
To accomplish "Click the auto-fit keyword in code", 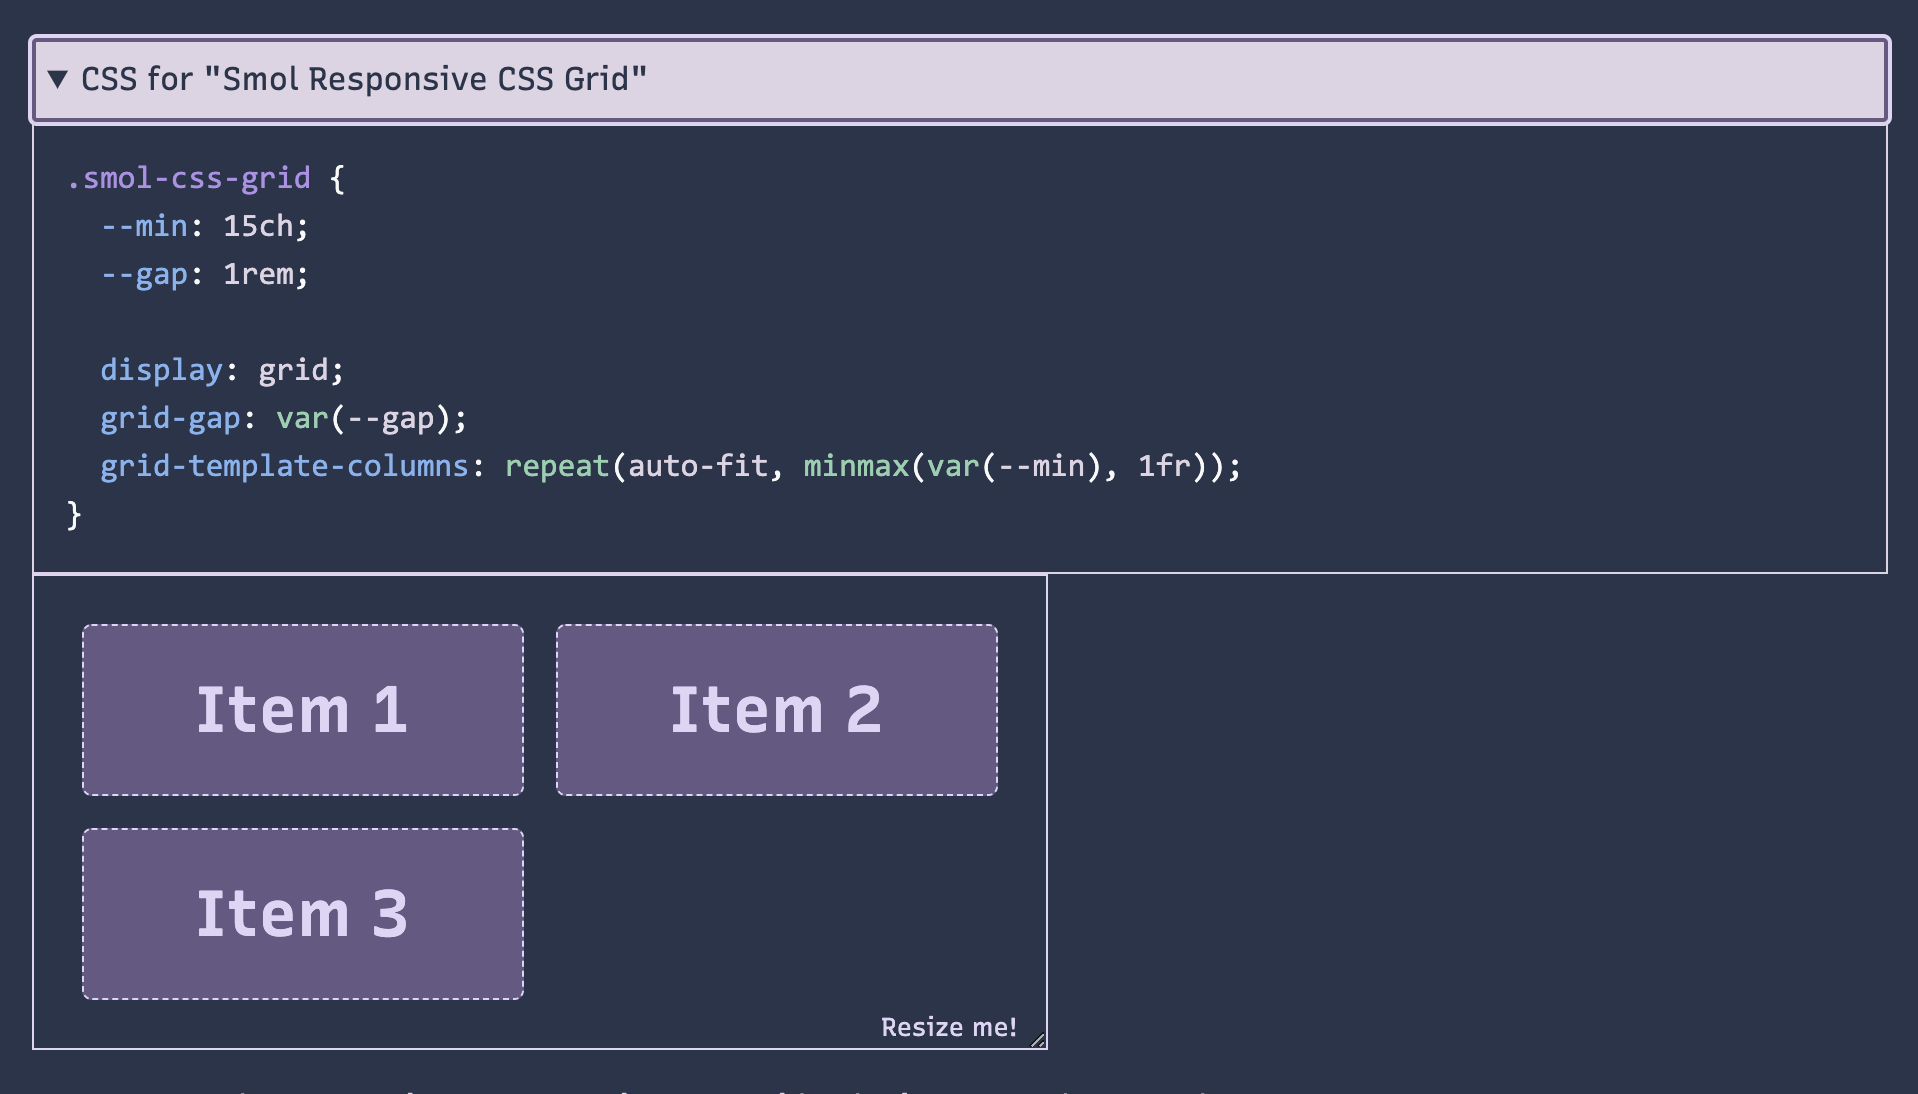I will pyautogui.click(x=697, y=466).
